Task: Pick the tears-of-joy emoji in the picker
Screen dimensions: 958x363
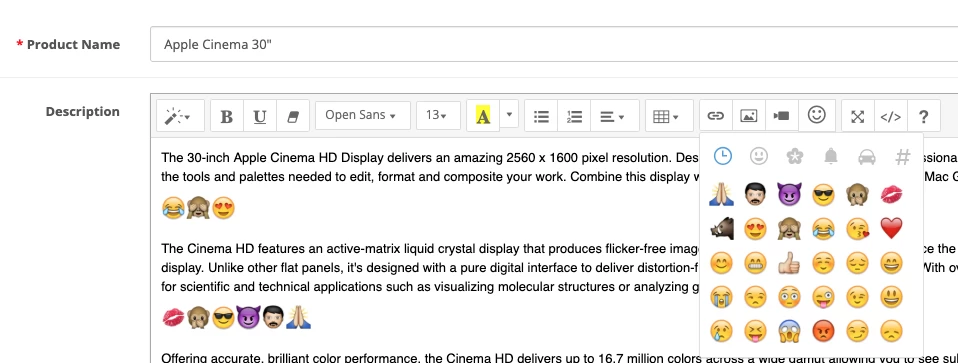Action: point(824,229)
